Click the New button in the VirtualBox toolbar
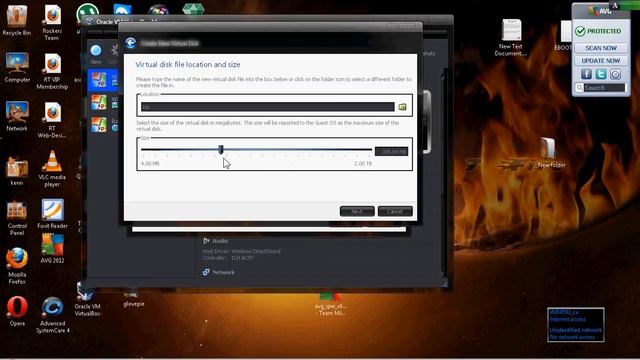This screenshot has width=640, height=360. [x=96, y=54]
